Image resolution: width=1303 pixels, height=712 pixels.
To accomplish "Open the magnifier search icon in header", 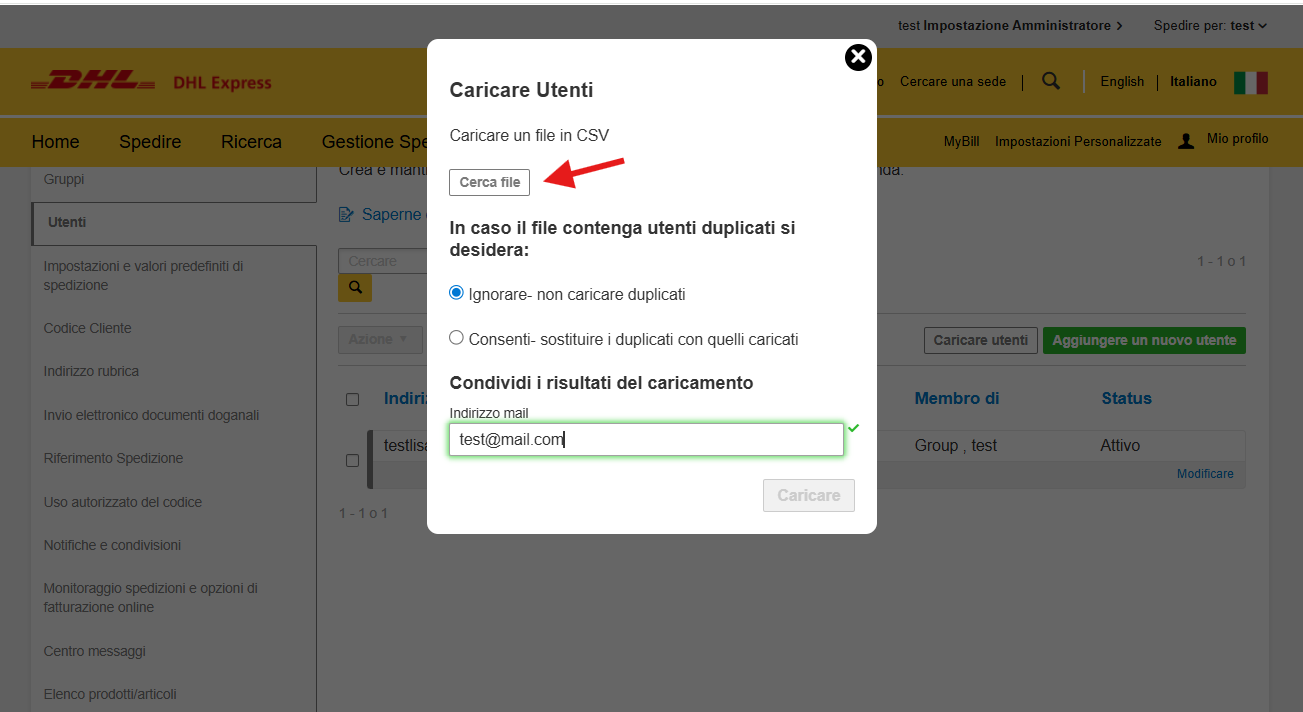I will [x=1050, y=81].
